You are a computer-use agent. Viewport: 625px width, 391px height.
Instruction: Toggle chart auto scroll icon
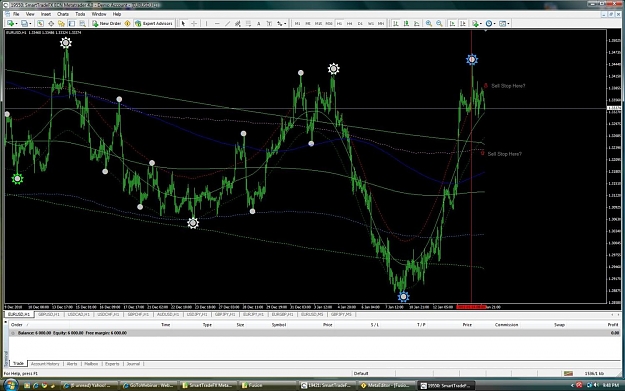click(452, 24)
